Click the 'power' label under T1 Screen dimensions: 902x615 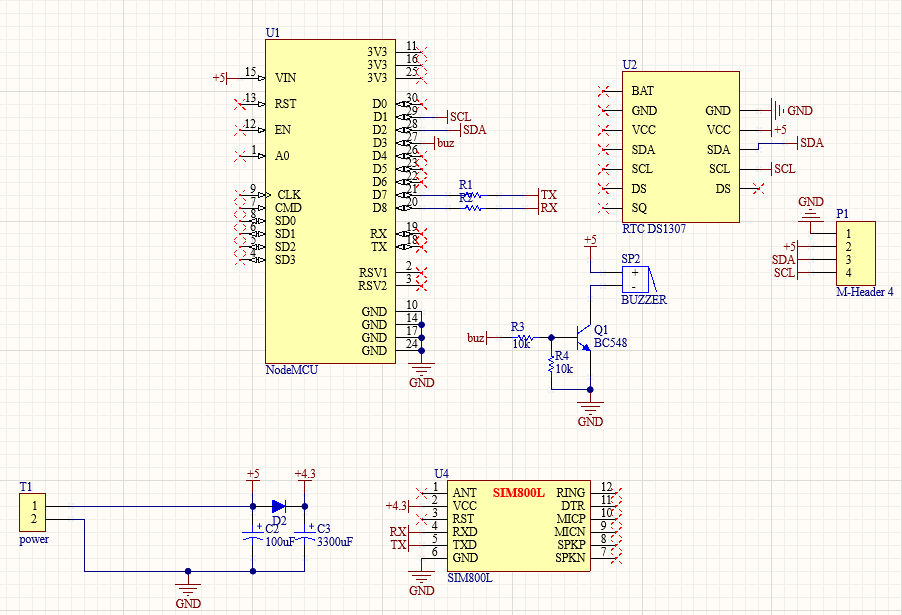[x=34, y=540]
